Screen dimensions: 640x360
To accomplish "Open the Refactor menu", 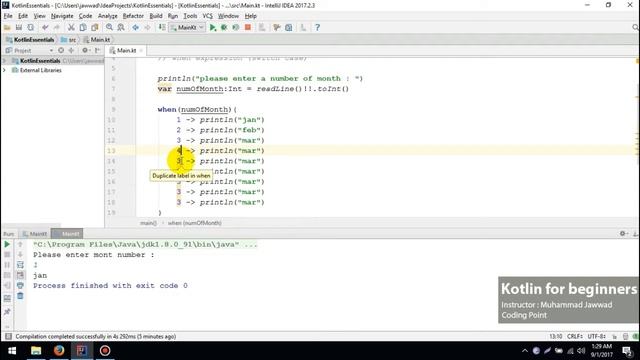I will point(133,16).
